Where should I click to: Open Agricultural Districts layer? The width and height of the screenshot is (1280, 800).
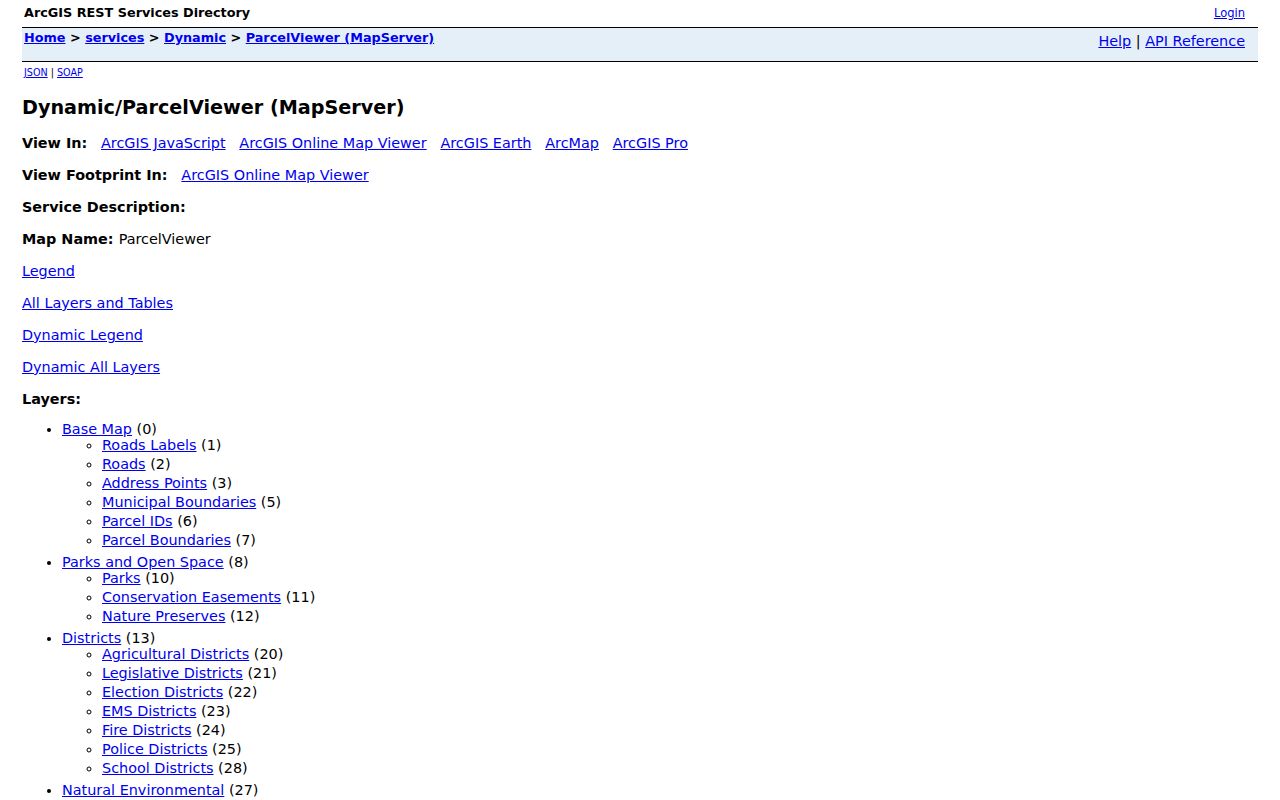(x=175, y=654)
